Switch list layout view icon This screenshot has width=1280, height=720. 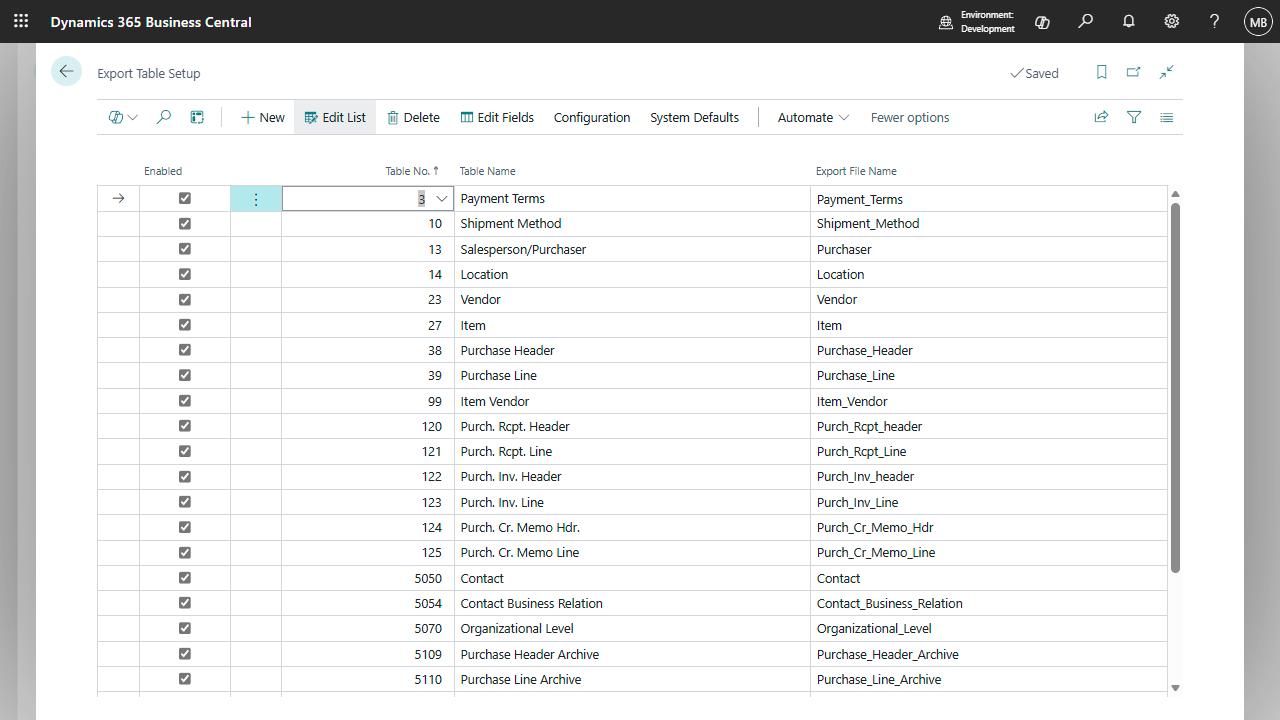(x=1166, y=117)
